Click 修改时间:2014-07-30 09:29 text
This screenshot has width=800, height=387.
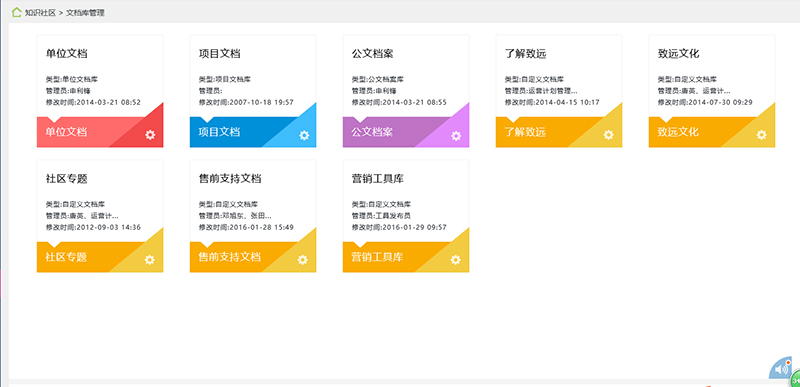point(706,102)
